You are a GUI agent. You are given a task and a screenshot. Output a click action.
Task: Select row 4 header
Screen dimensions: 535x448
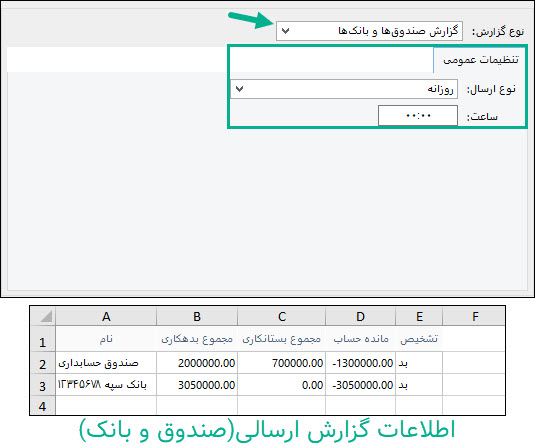coord(43,405)
